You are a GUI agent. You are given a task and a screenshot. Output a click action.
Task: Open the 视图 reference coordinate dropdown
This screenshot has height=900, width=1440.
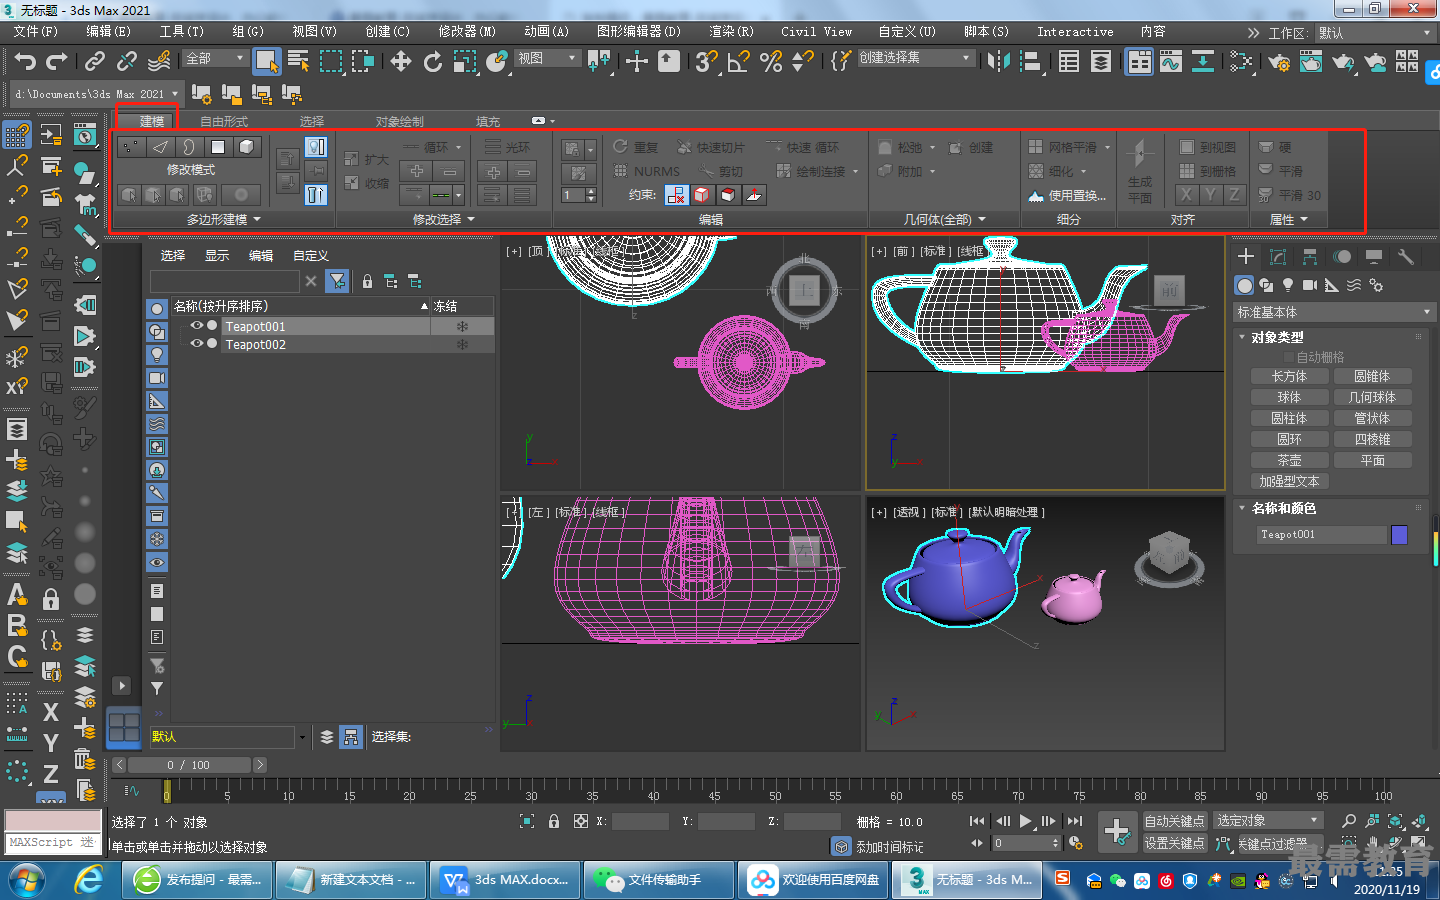tap(547, 58)
